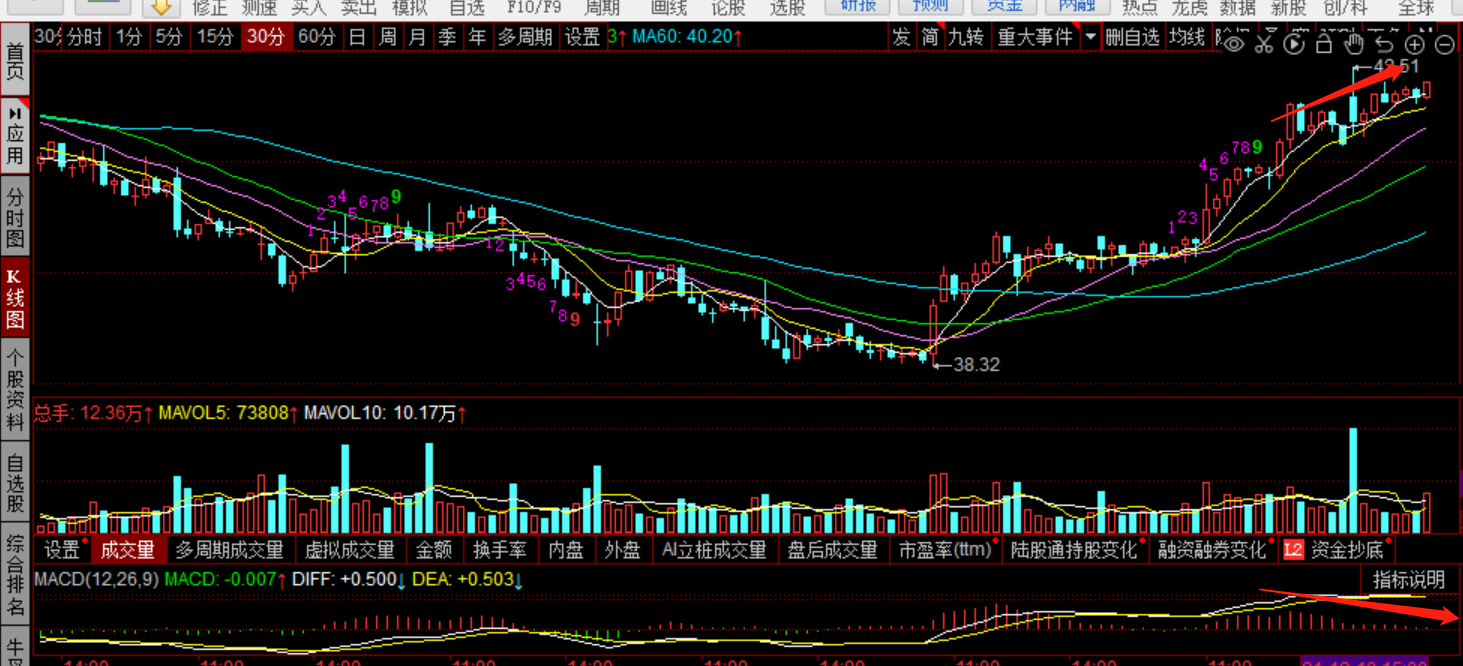Select the 5分 period tab
This screenshot has height=666, width=1463.
[169, 37]
